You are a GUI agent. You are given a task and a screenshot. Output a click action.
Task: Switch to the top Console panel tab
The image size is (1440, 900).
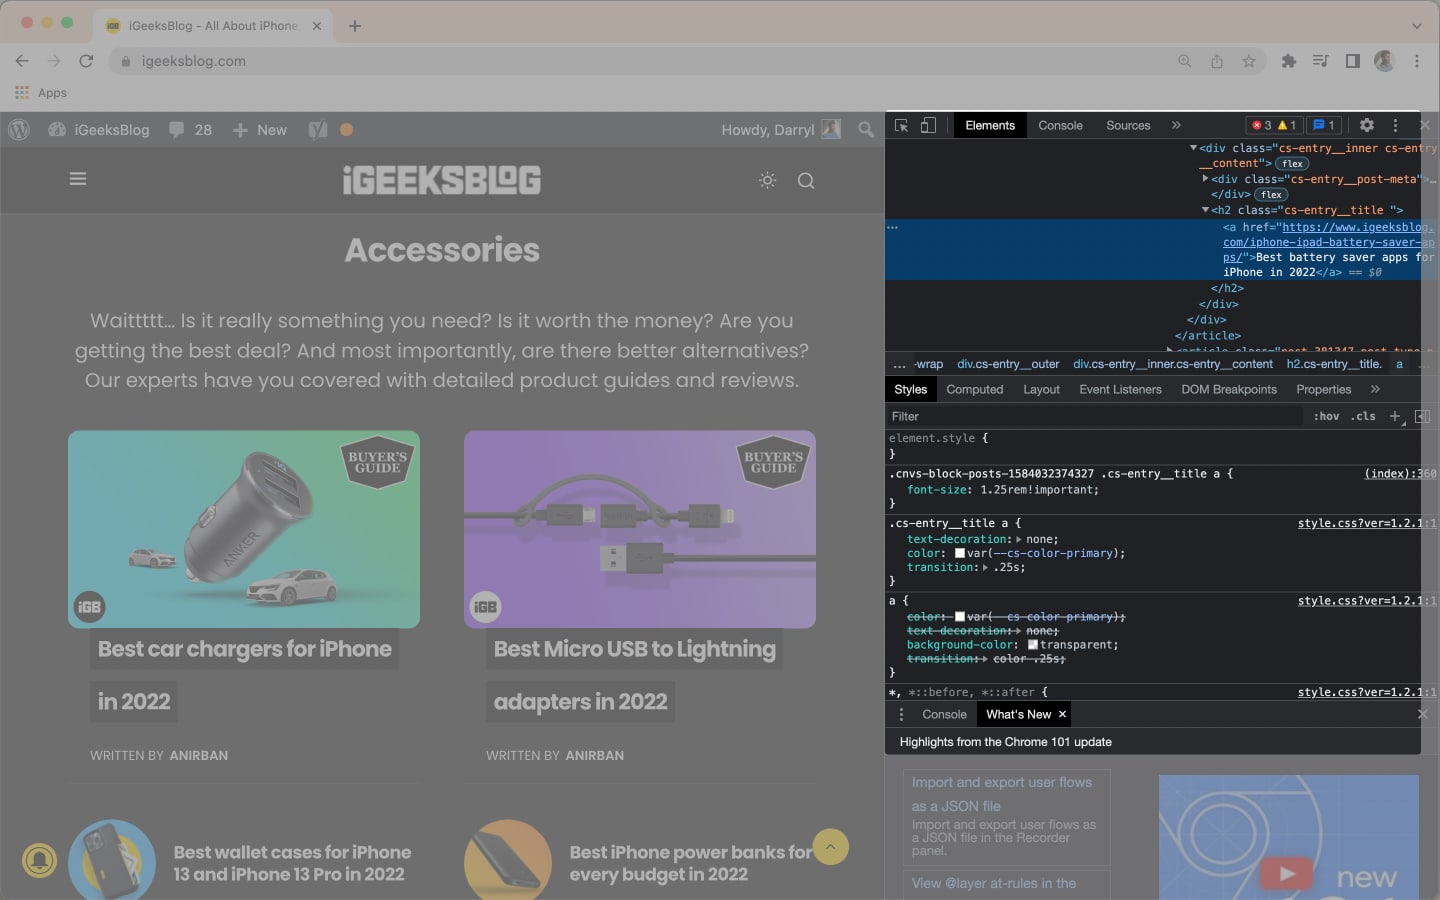pos(1060,125)
